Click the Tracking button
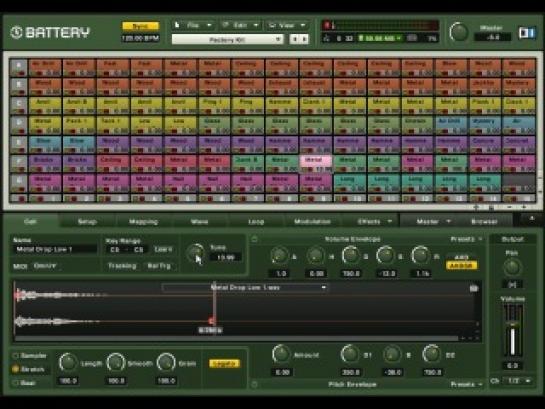Screen dimensions: 545x409 (x=122, y=266)
